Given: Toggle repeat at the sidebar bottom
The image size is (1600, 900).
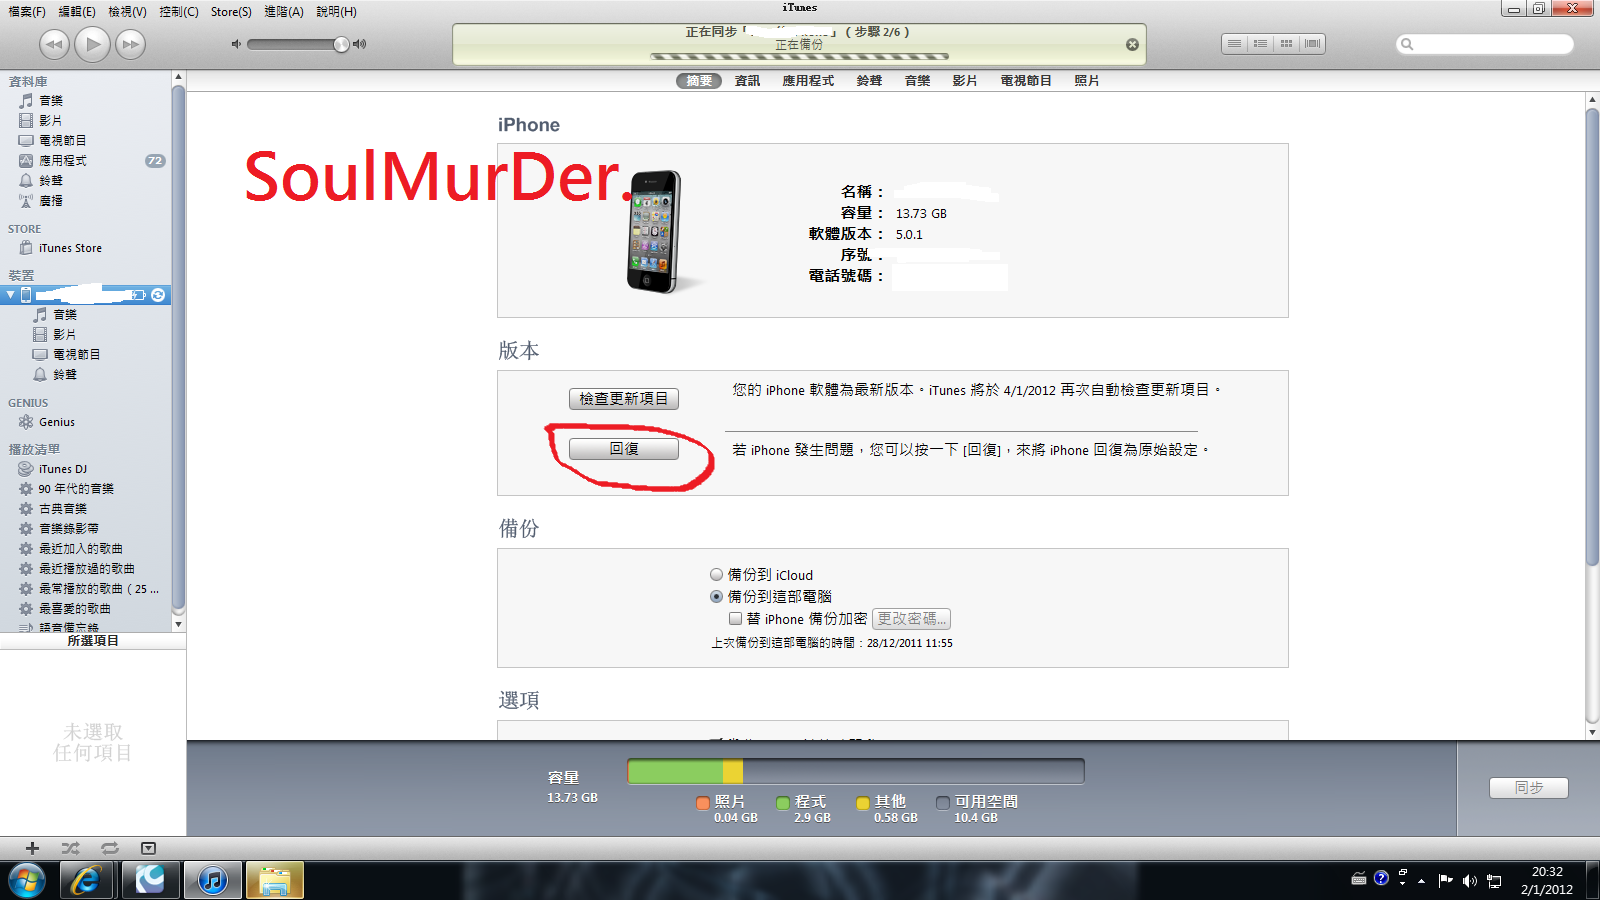Looking at the screenshot, I should pyautogui.click(x=109, y=848).
